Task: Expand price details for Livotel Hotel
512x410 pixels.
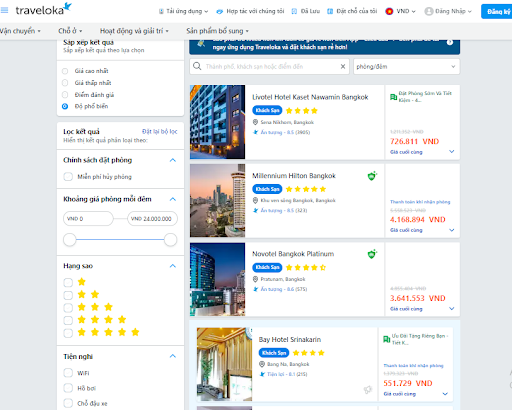Action: [452, 152]
